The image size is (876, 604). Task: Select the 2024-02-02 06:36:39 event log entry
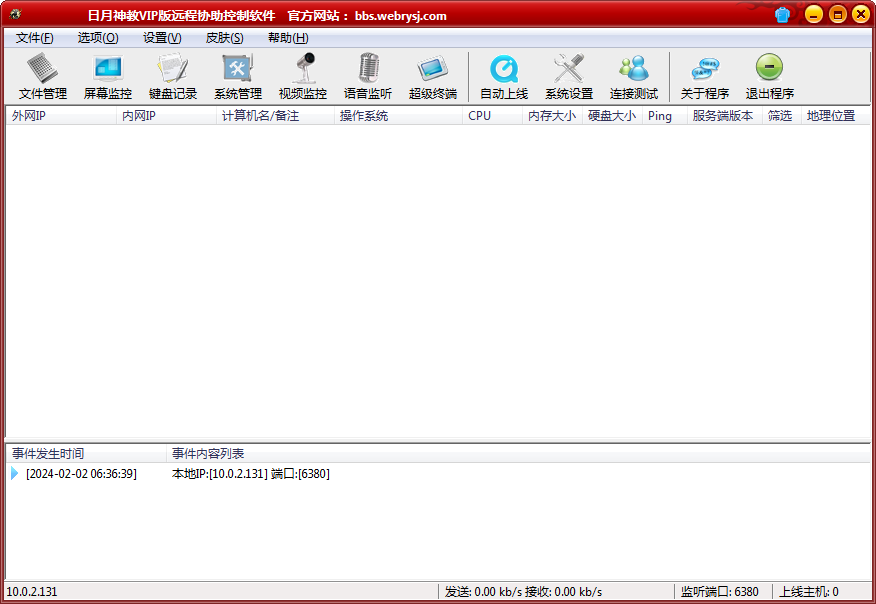click(x=81, y=474)
